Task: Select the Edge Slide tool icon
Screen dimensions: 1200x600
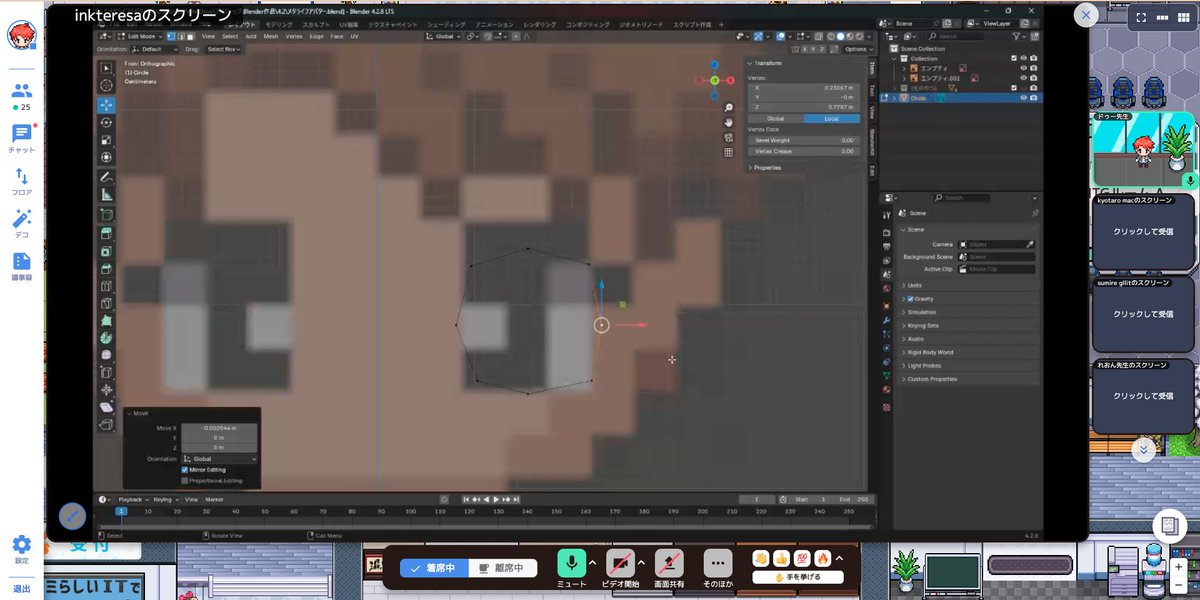Action: 106,372
